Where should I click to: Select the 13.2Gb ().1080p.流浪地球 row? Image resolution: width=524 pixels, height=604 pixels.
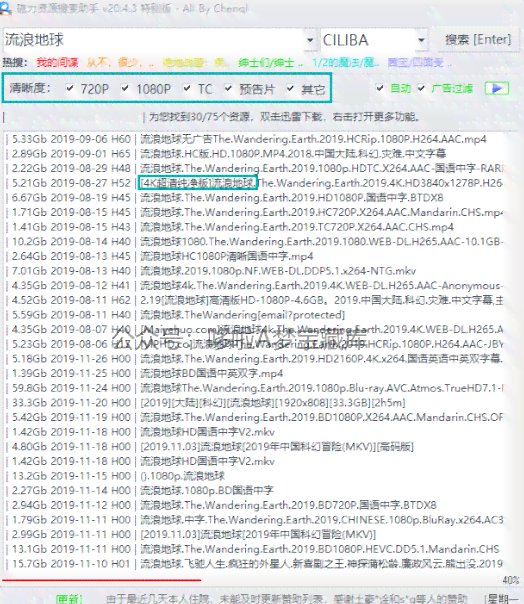(x=254, y=476)
